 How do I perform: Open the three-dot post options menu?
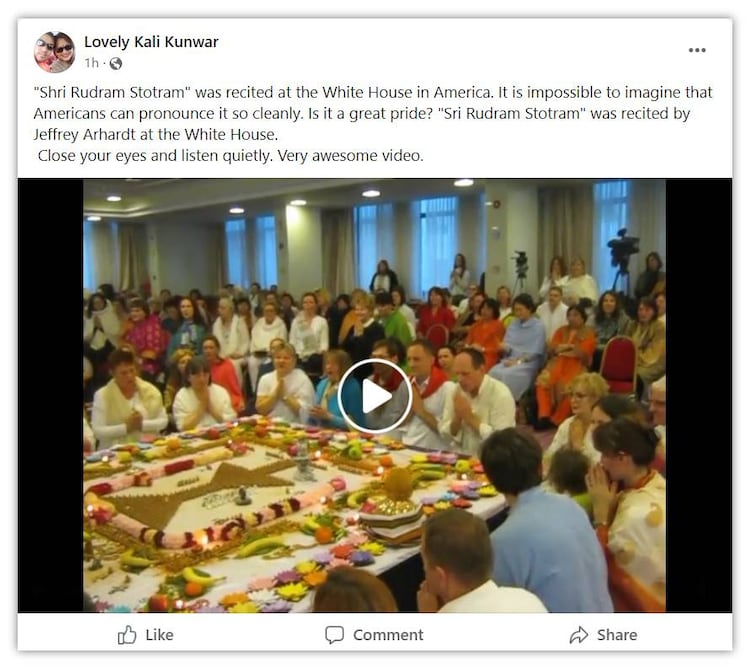click(696, 50)
